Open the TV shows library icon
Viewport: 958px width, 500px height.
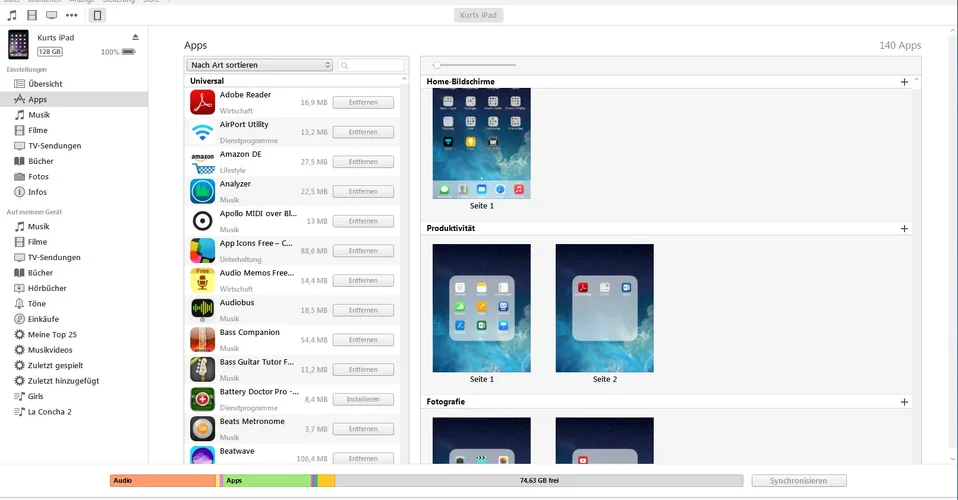[x=51, y=16]
